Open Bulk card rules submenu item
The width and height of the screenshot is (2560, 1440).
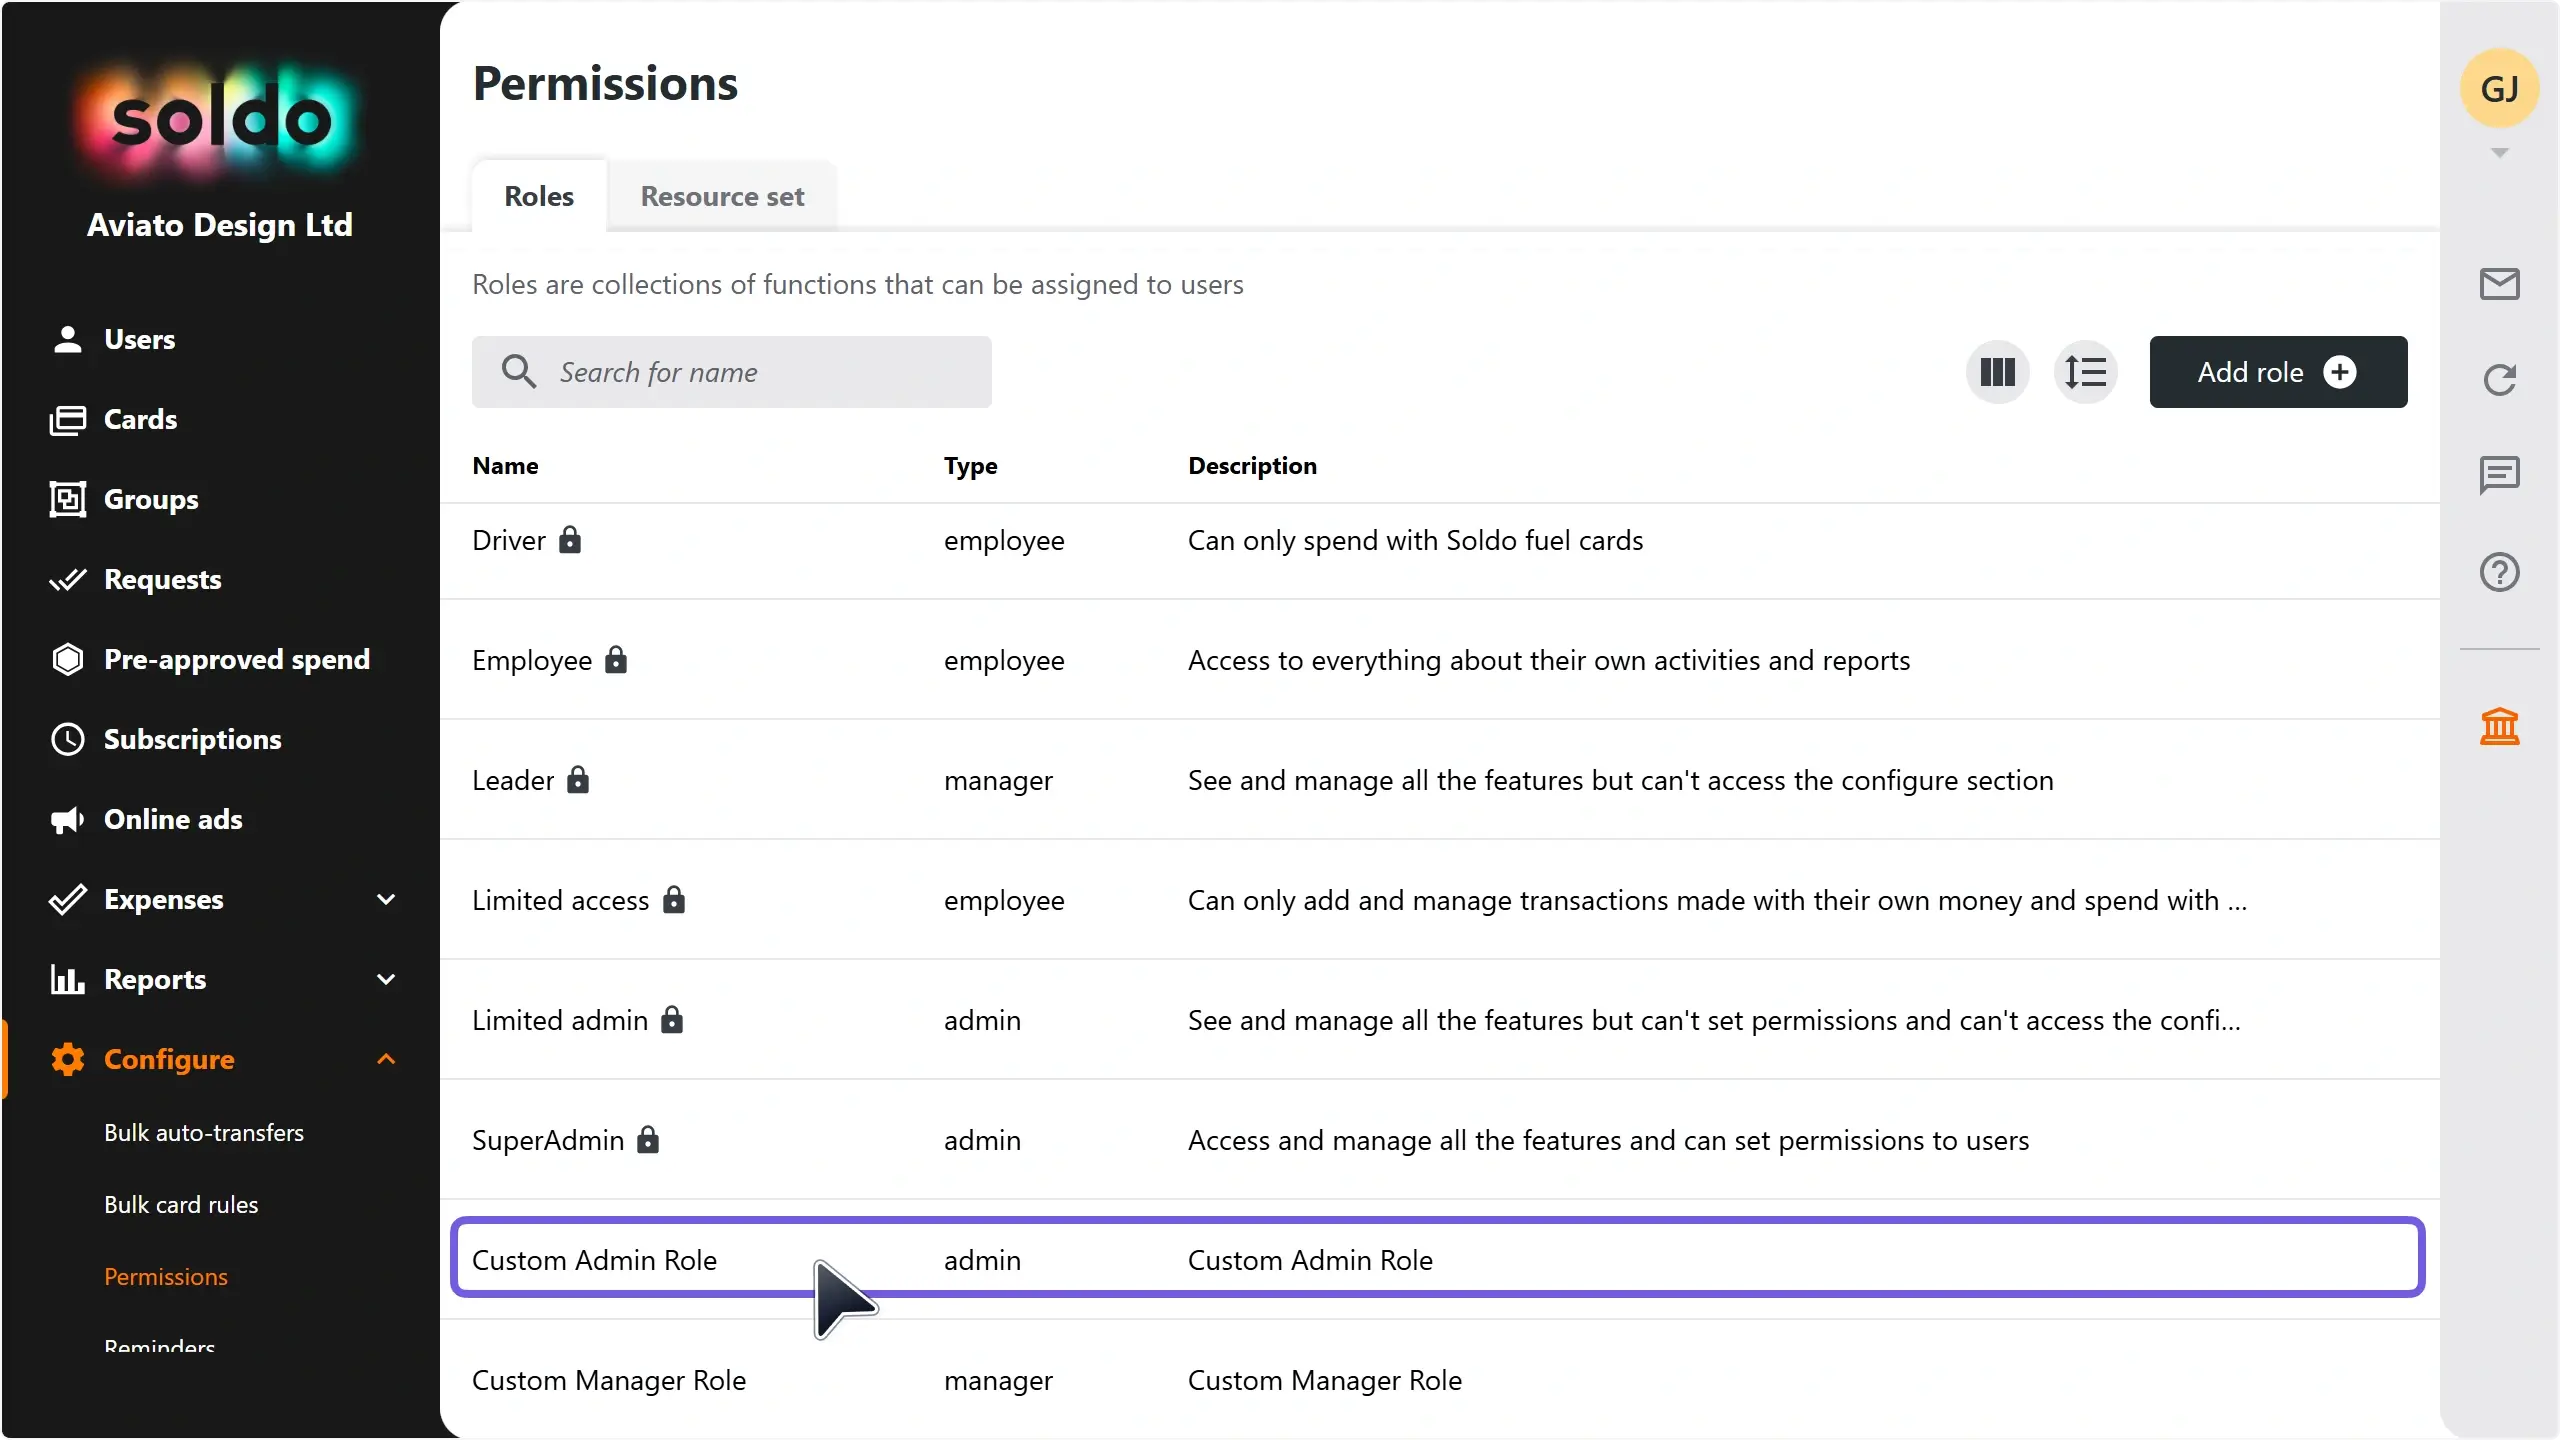[181, 1205]
